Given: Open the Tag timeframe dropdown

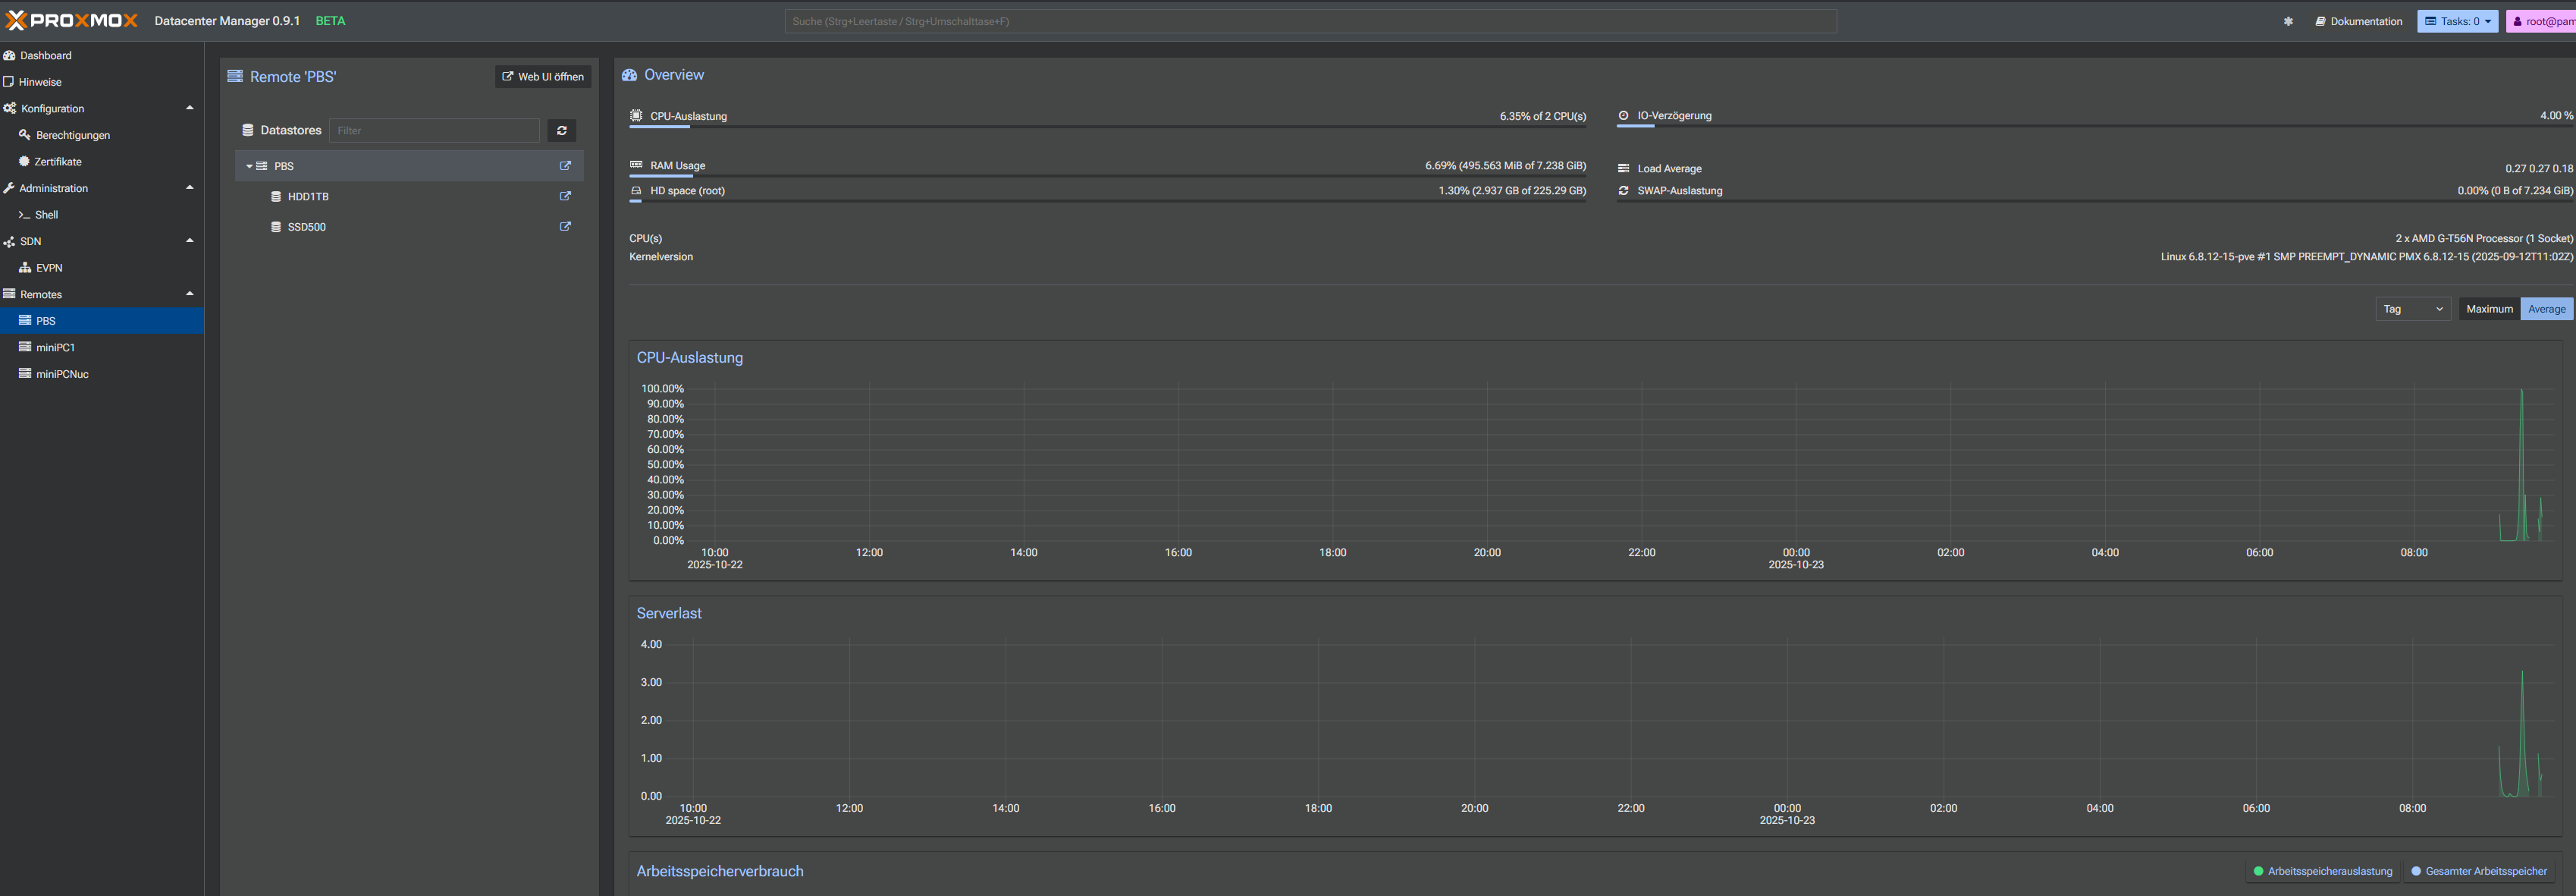Looking at the screenshot, I should pyautogui.click(x=2412, y=309).
